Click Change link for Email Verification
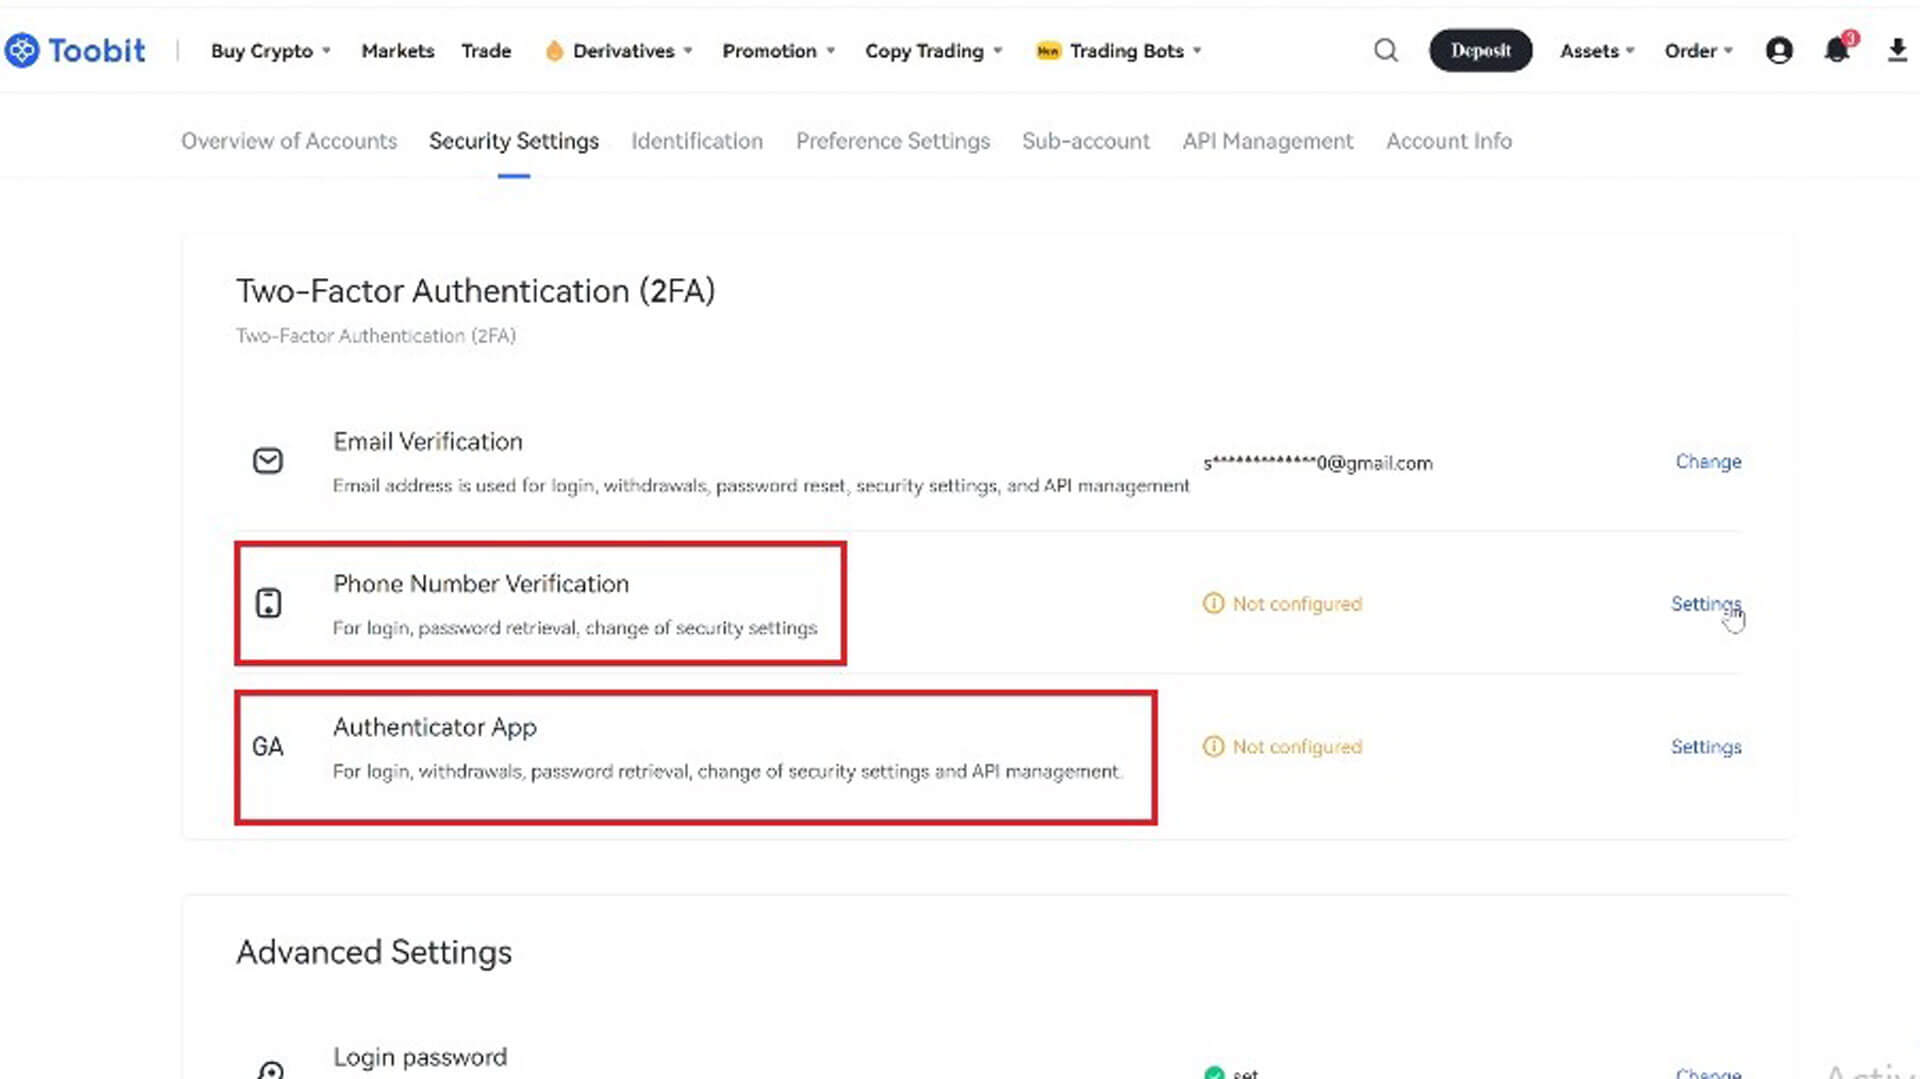Screen dimensions: 1920x1079 [x=1708, y=461]
